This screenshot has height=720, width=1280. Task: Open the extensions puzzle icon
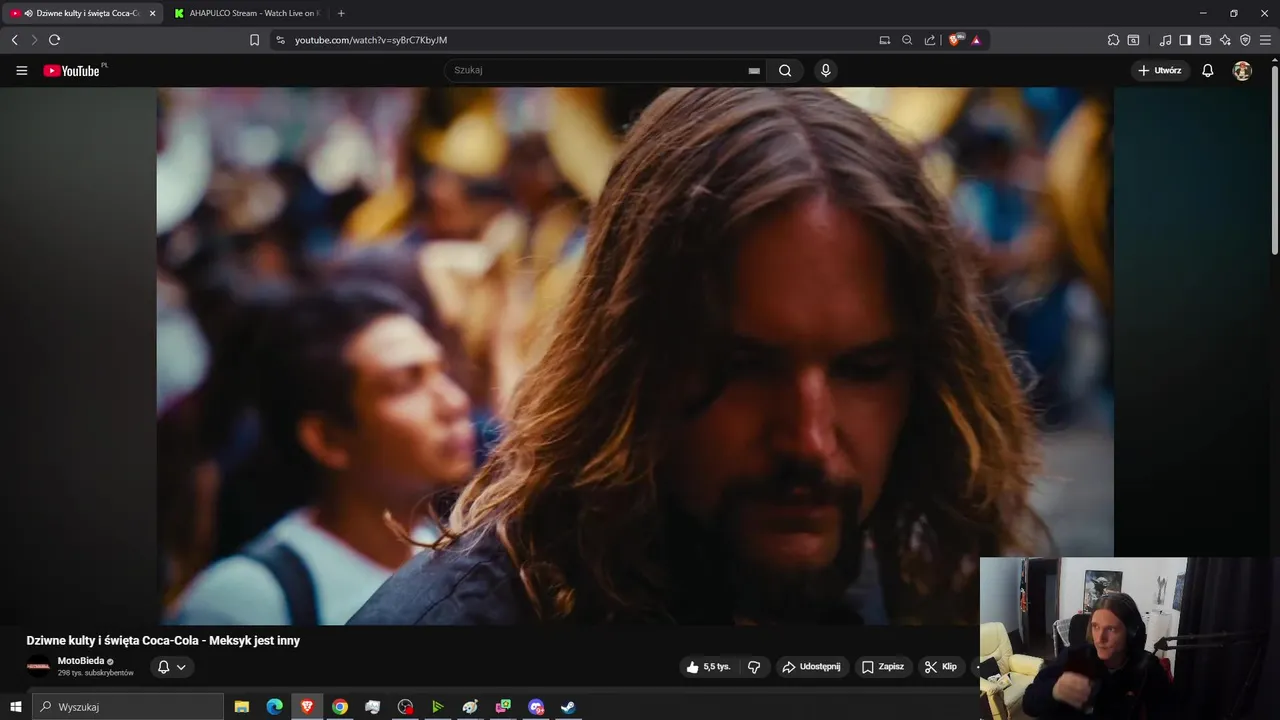1113,40
